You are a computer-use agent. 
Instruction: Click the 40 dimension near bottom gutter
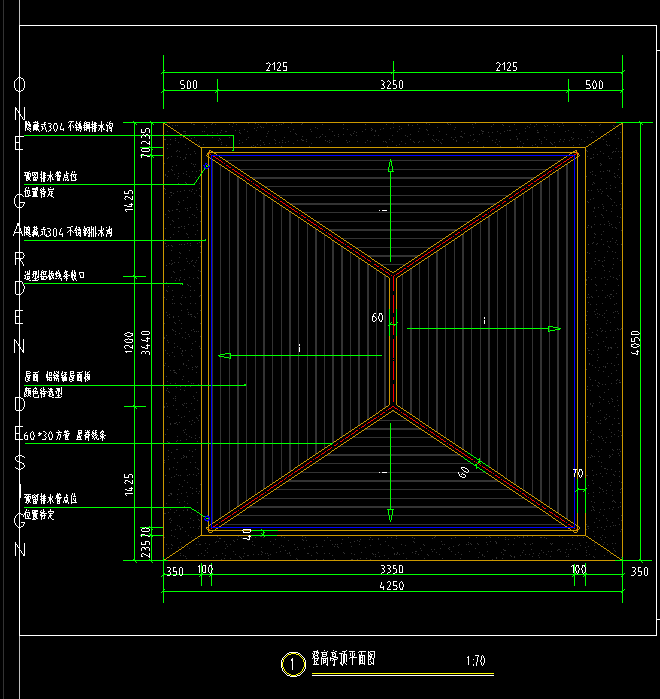[x=247, y=534]
